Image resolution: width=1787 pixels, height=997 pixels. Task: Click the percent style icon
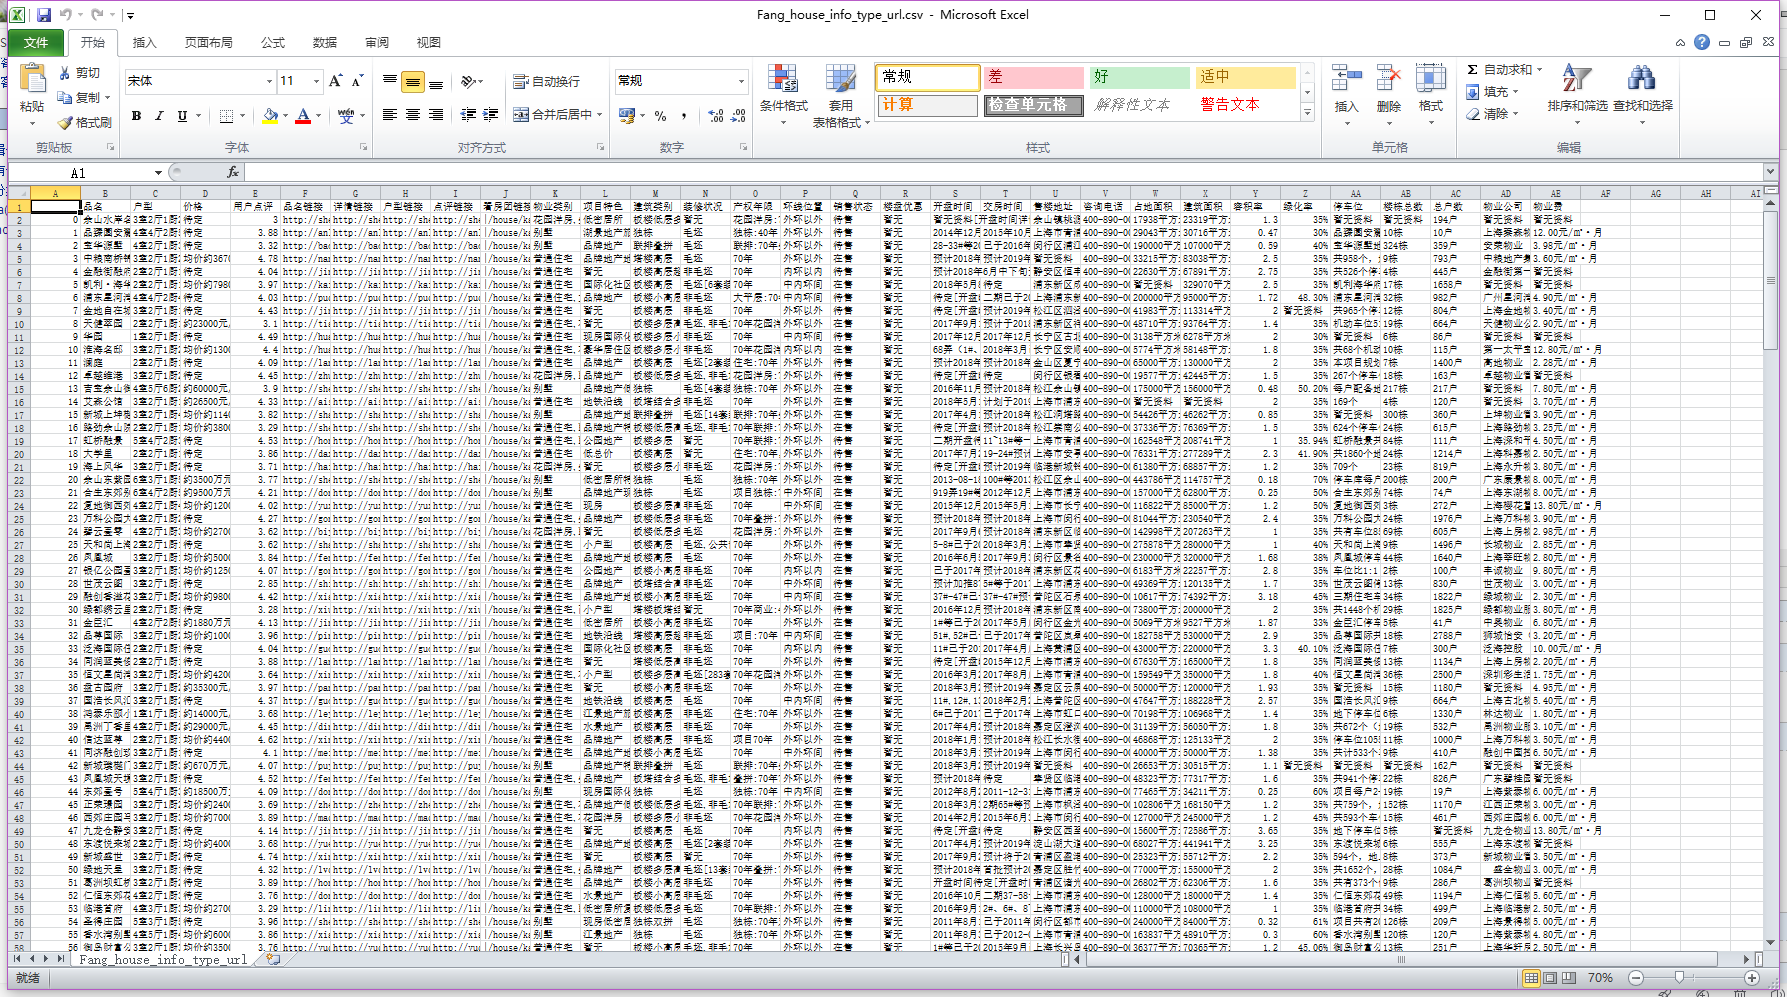coord(660,116)
